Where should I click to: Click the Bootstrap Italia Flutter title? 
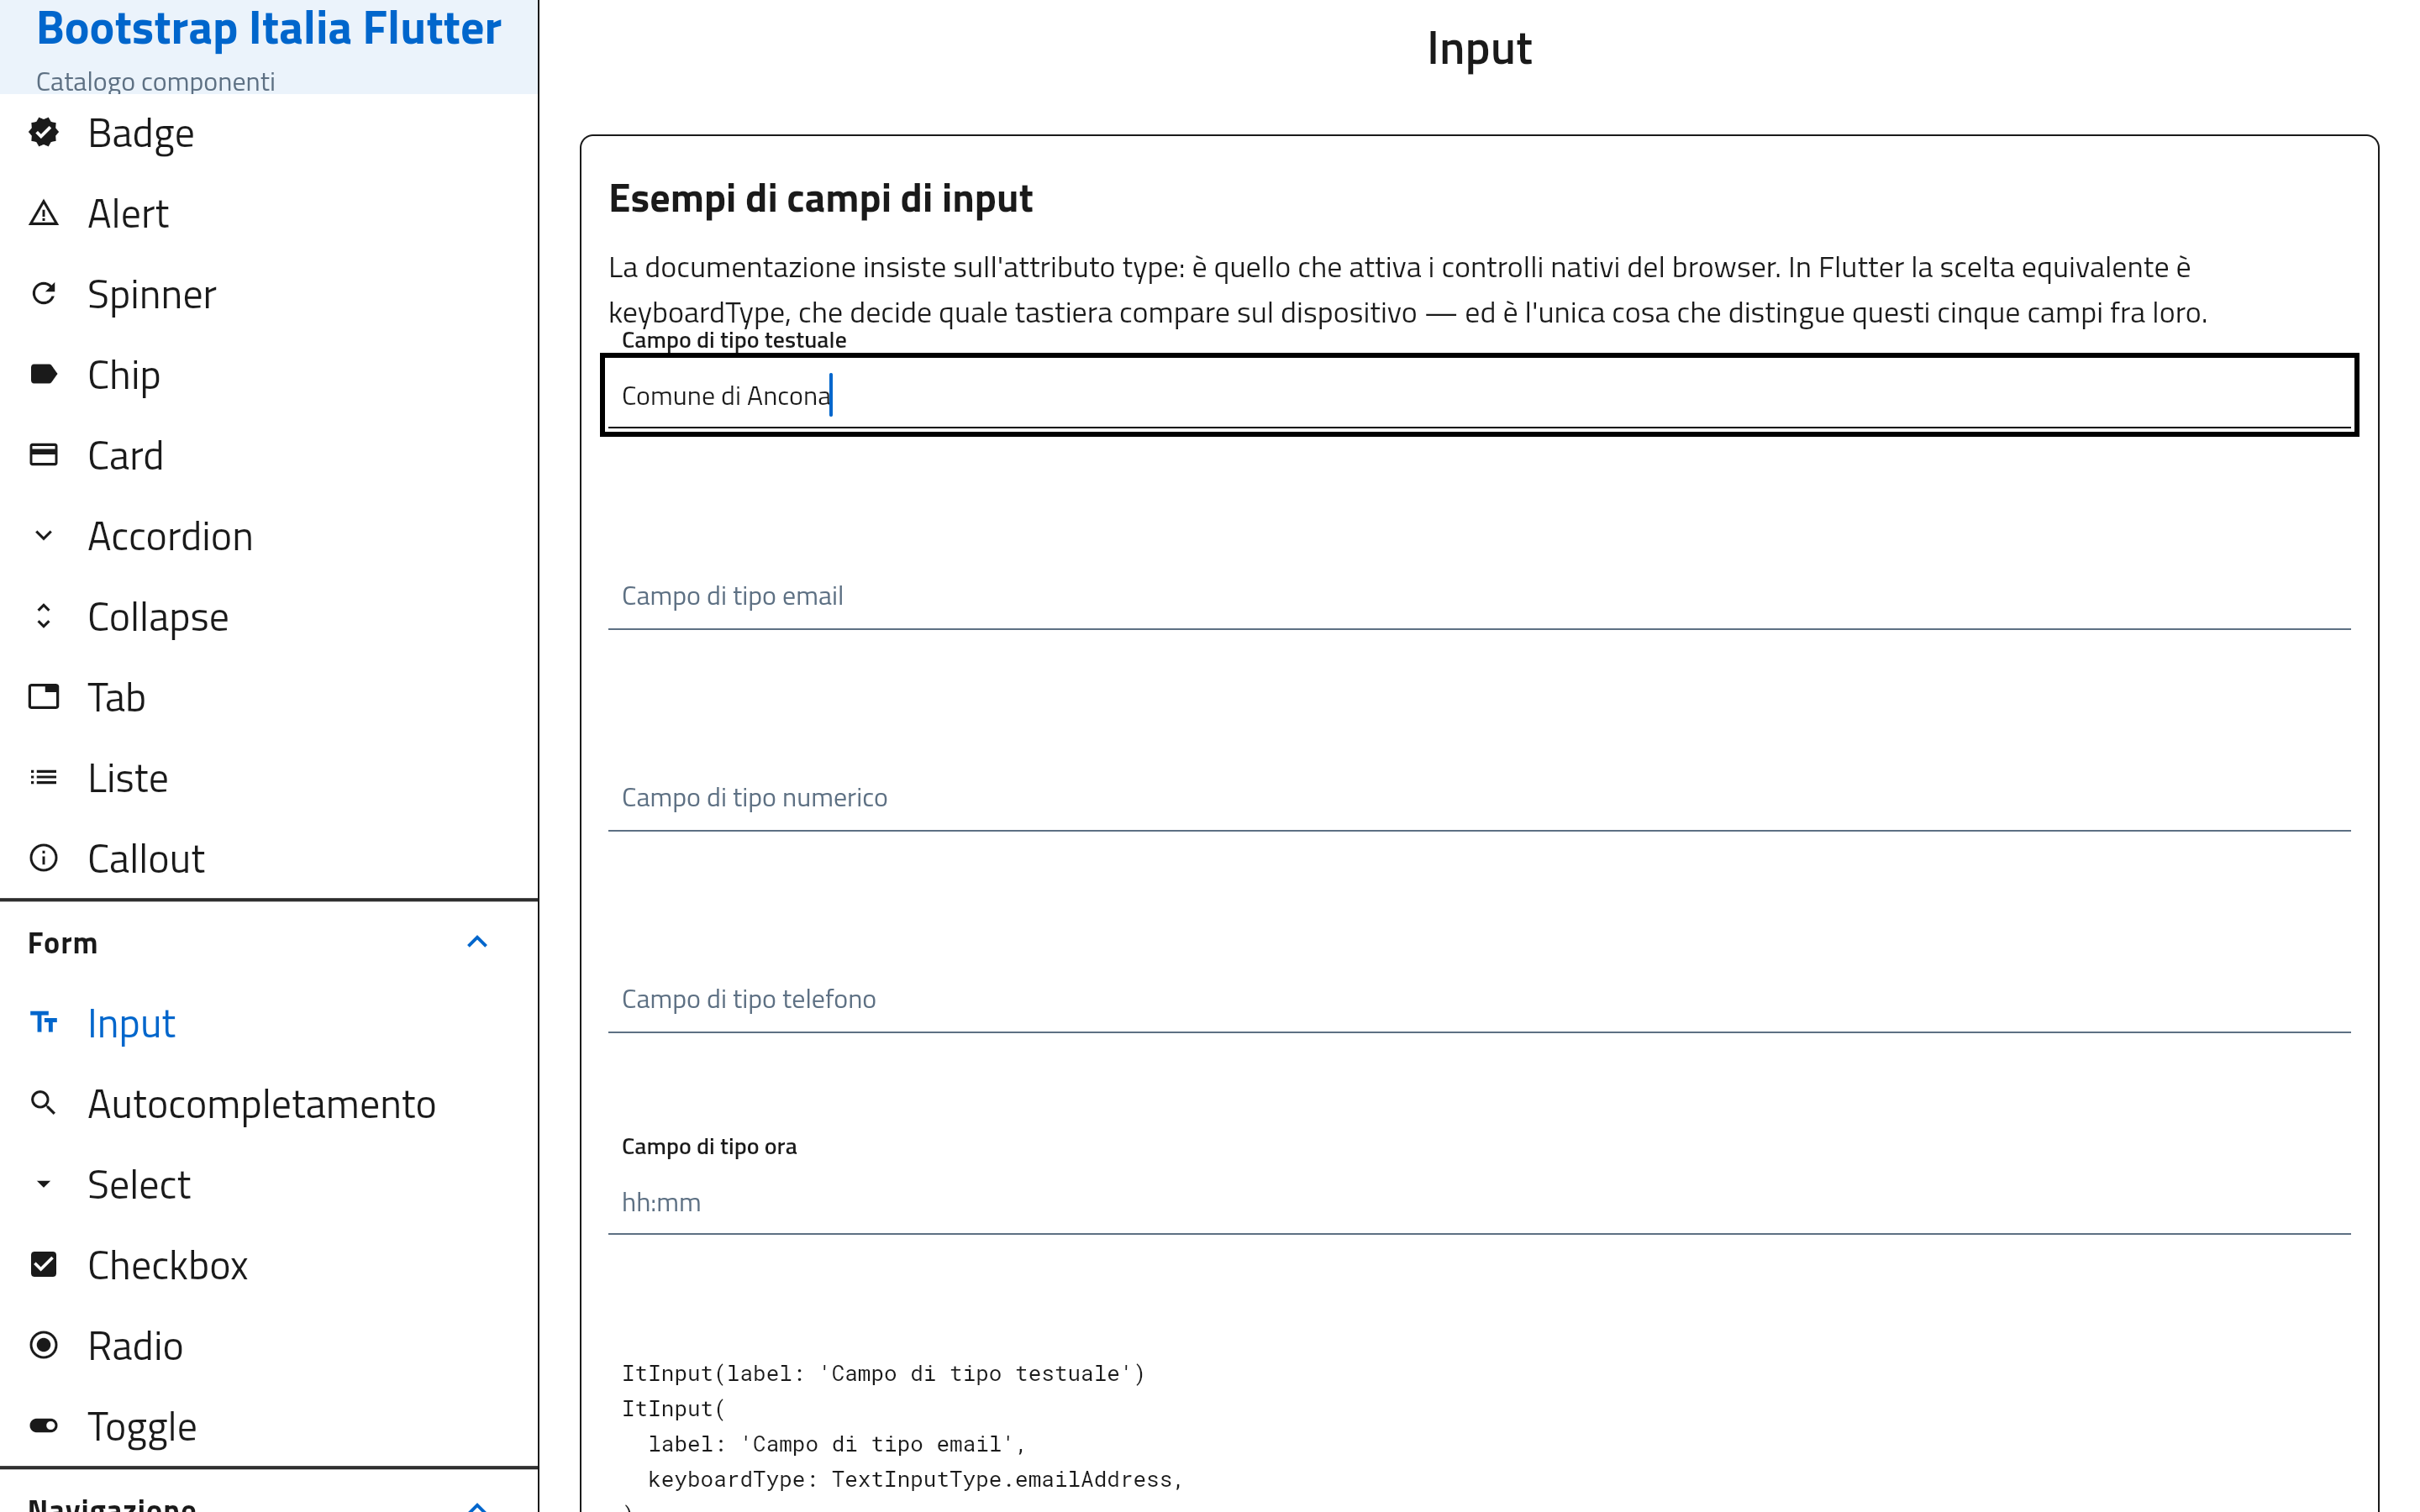tap(268, 28)
